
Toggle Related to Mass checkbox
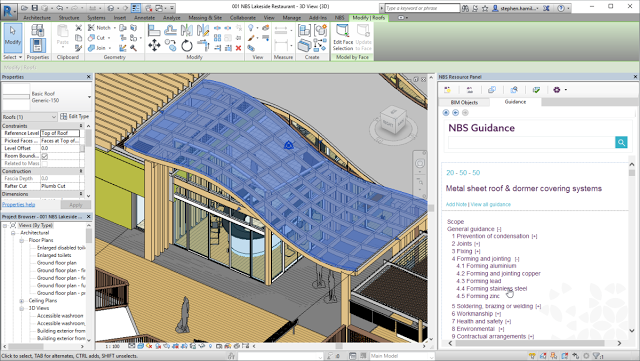coord(44,164)
